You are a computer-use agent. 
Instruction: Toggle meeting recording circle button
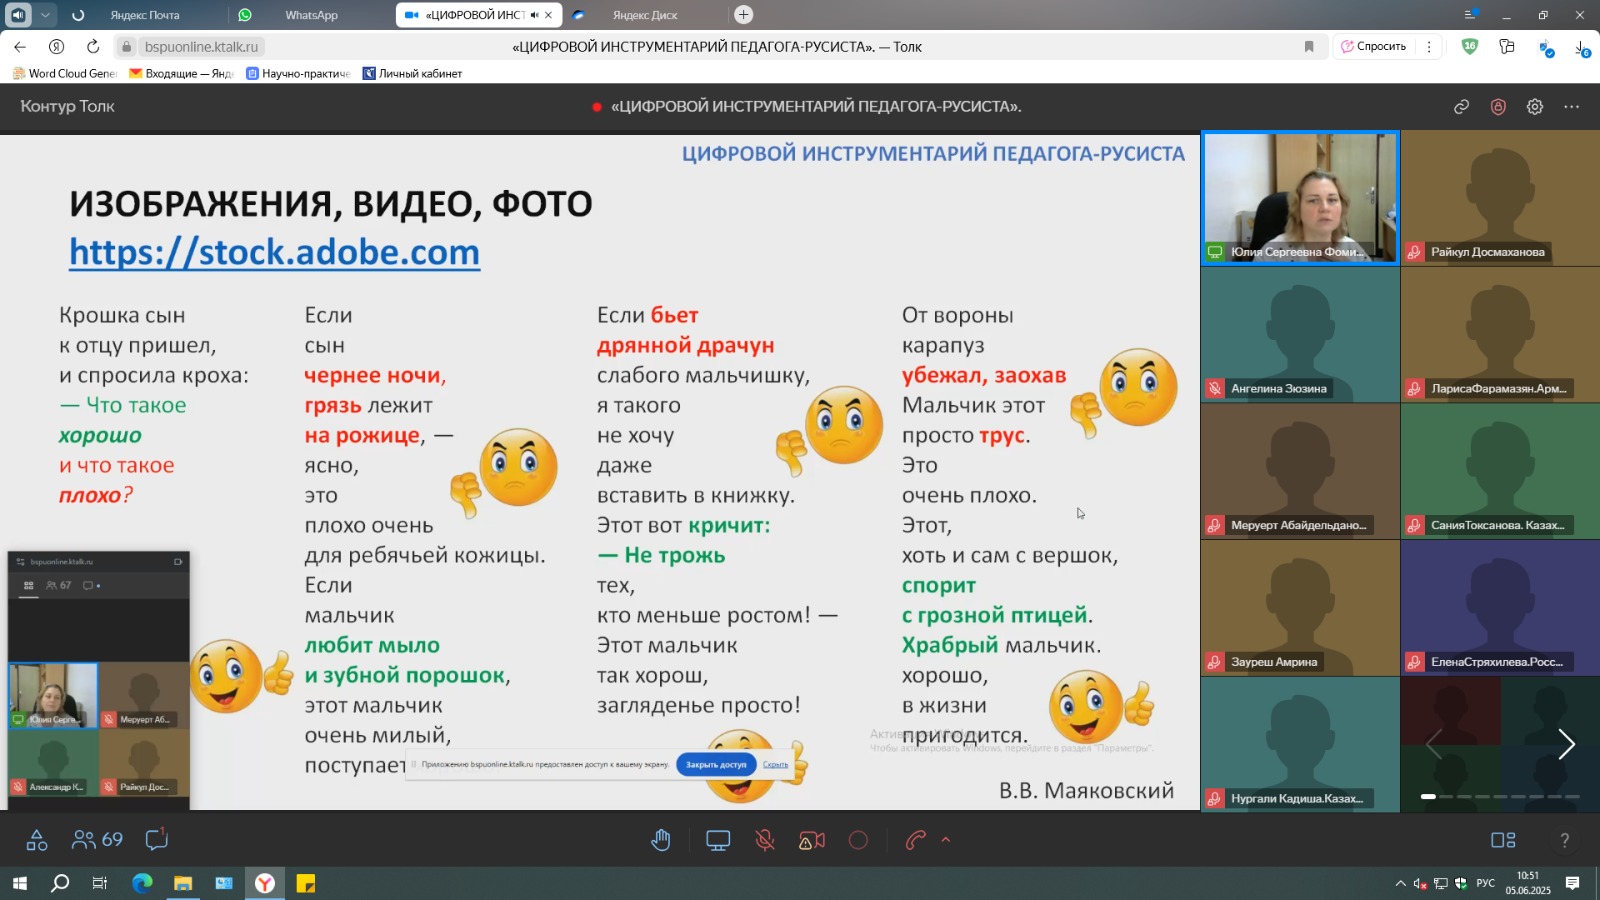tap(858, 840)
